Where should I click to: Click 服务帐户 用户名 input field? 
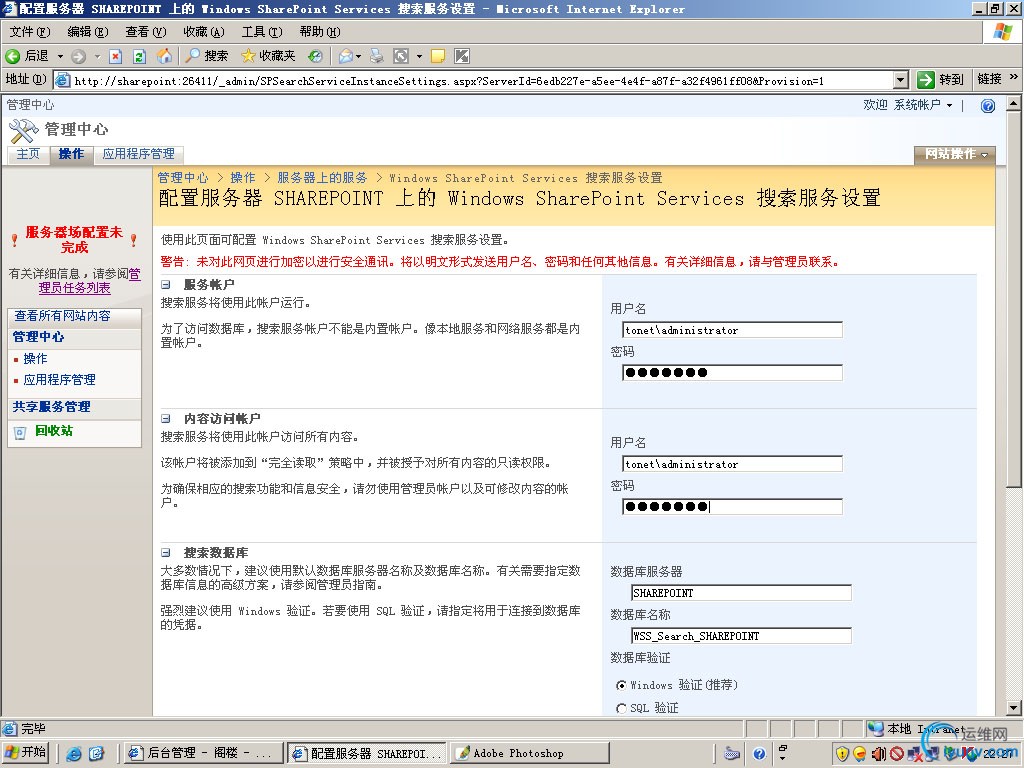[x=732, y=330]
